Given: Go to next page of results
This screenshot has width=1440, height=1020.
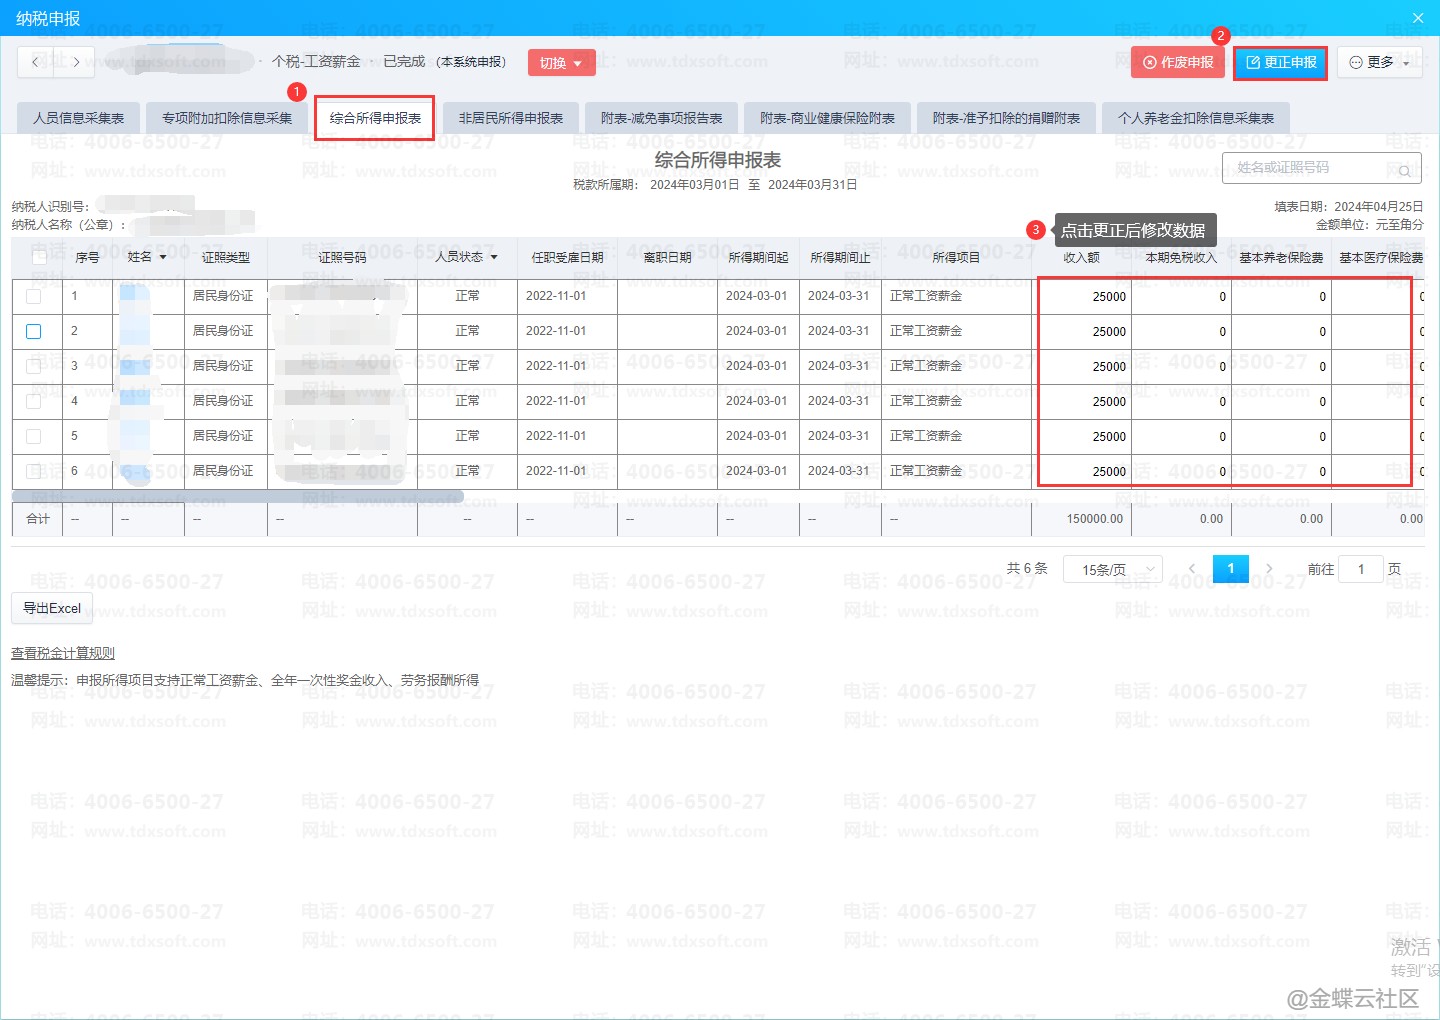Looking at the screenshot, I should 1269,569.
